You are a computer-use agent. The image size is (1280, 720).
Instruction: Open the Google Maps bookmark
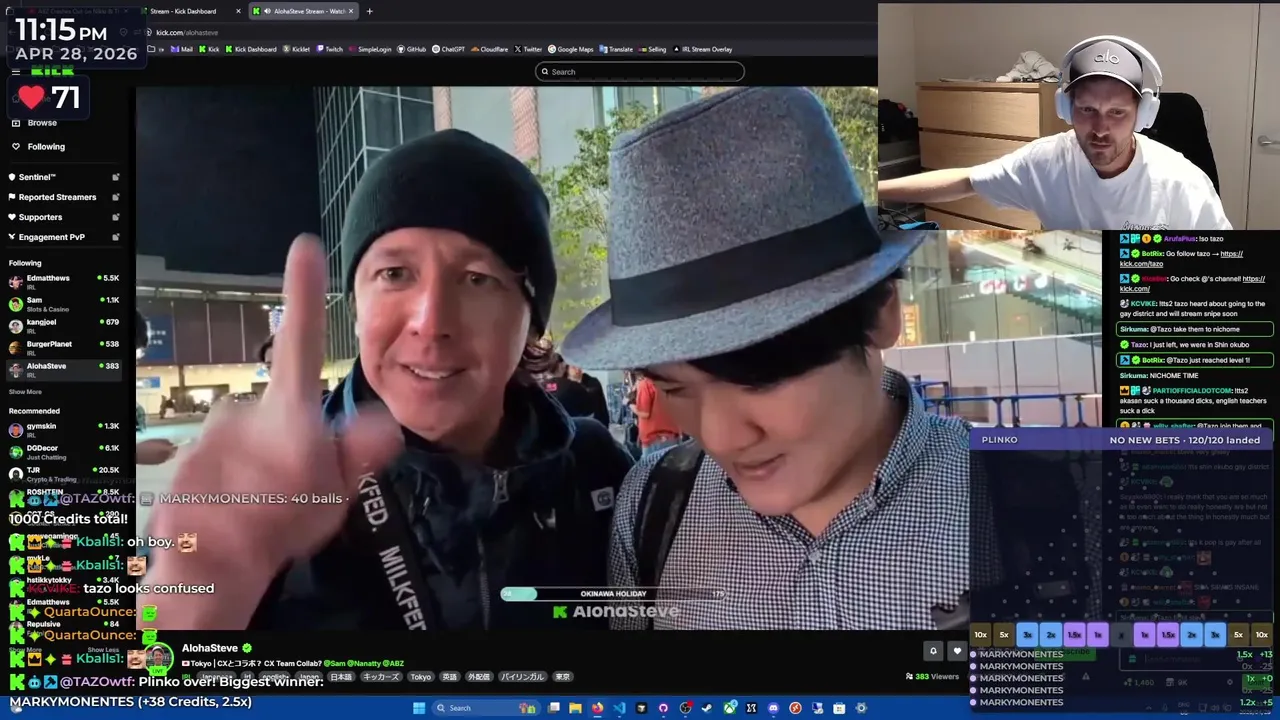point(570,49)
